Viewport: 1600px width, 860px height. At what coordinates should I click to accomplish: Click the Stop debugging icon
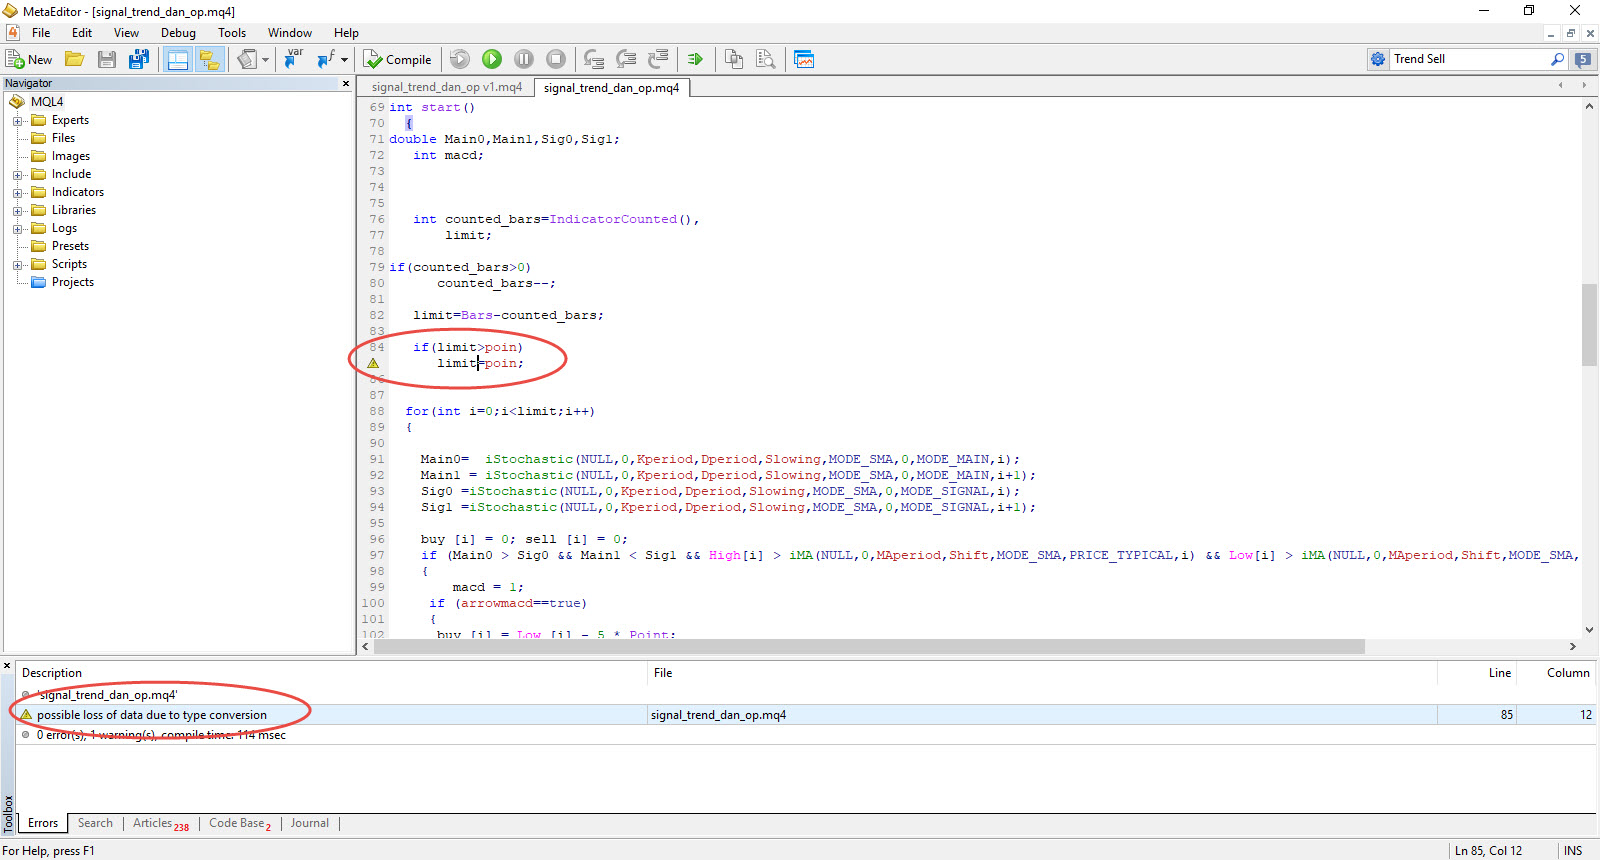[556, 60]
